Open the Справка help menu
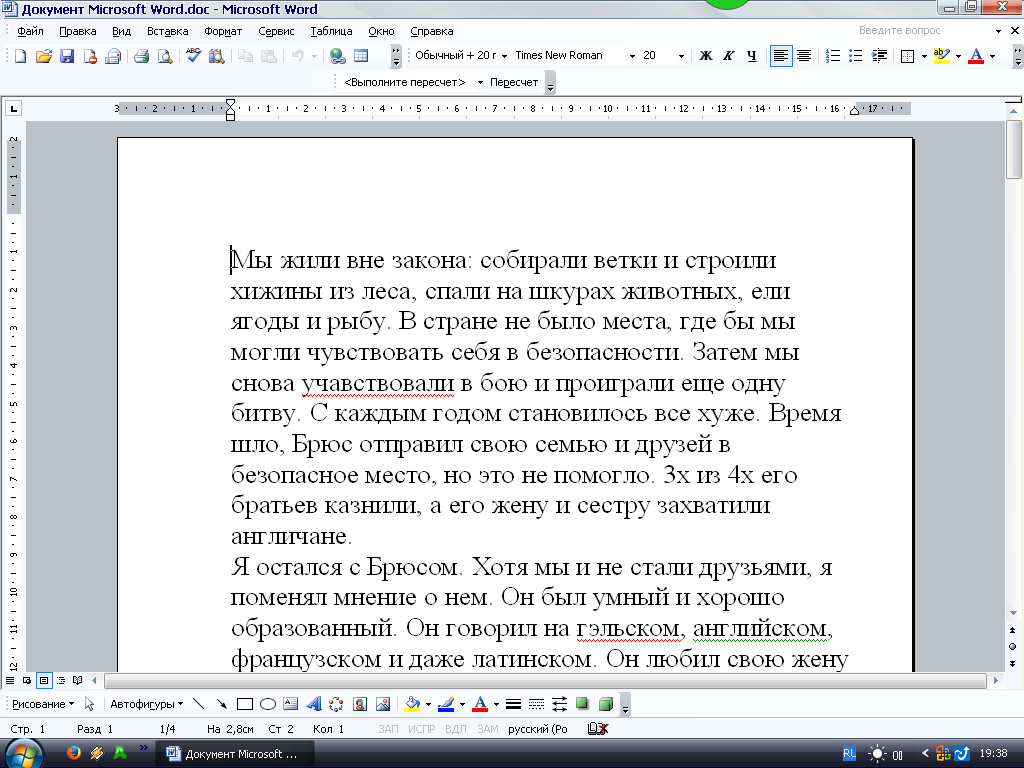Viewport: 1024px width, 768px height. [432, 31]
